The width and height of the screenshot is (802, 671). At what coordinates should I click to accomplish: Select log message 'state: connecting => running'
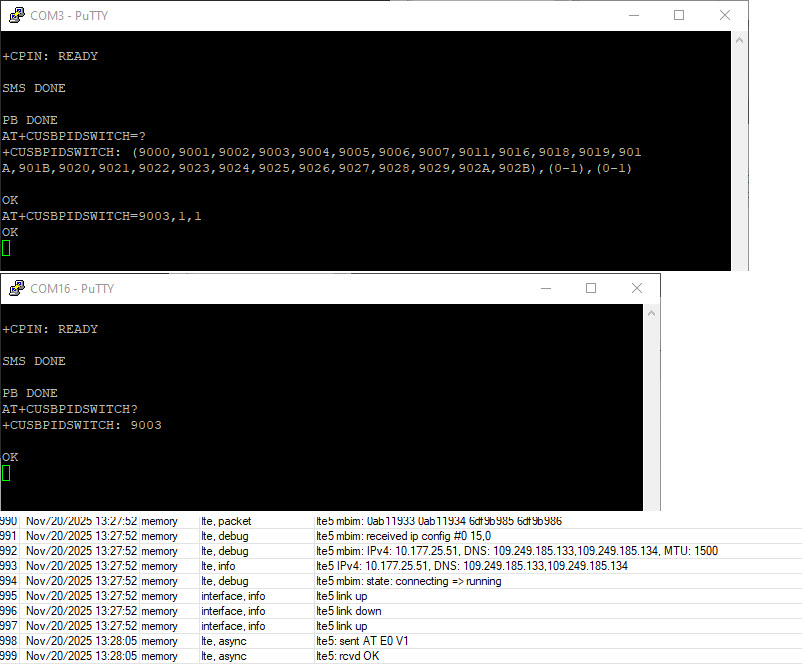click(x=409, y=581)
